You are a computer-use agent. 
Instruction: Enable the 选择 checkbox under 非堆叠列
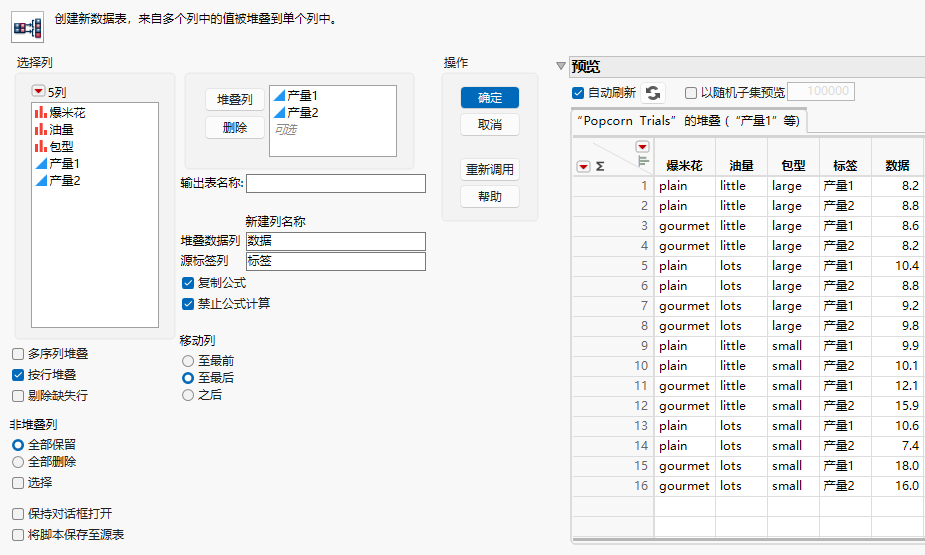coord(18,483)
